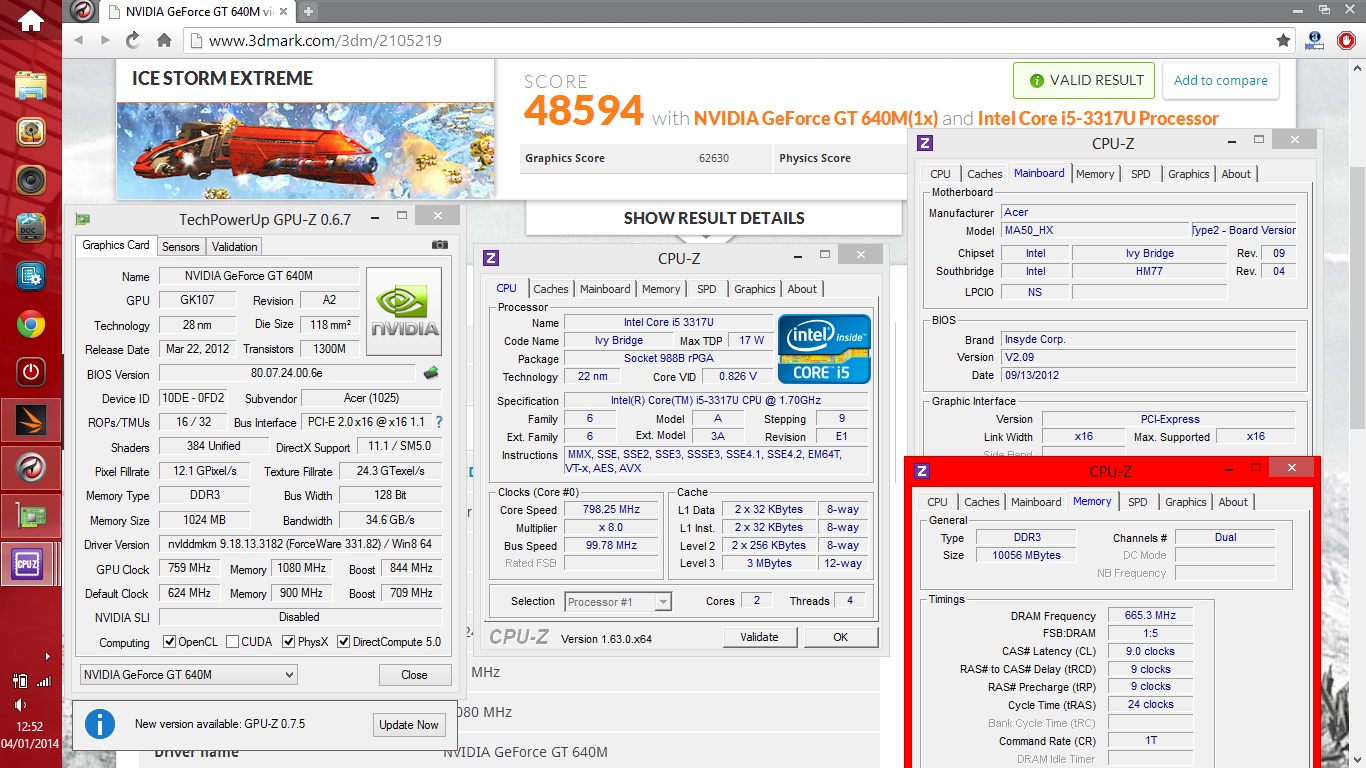Image resolution: width=1366 pixels, height=768 pixels.
Task: Expand SHOW RESULT DETAILS
Action: (x=714, y=218)
